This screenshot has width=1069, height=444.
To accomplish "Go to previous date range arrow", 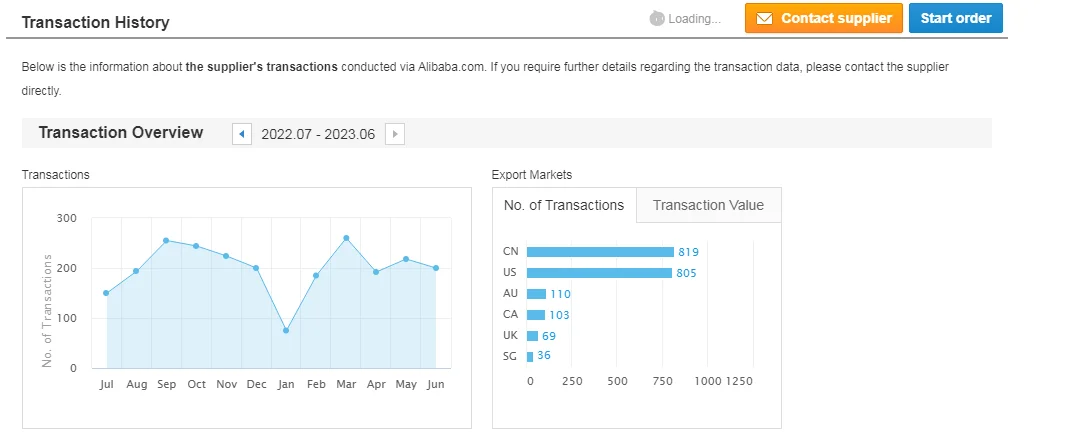I will [x=242, y=134].
